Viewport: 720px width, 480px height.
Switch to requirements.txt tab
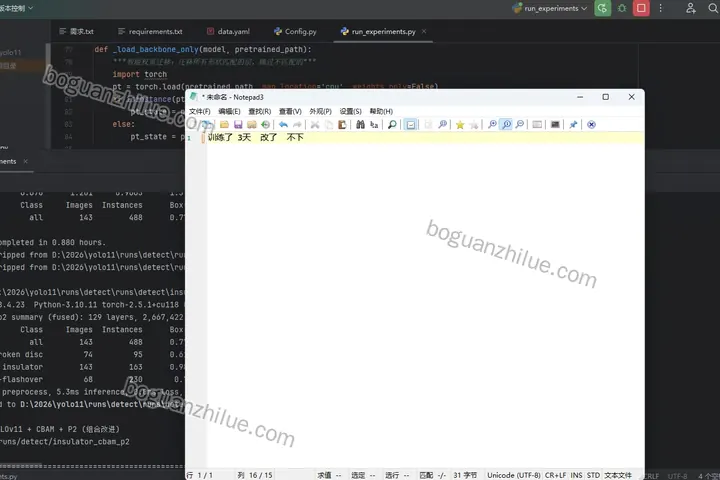[x=150, y=31]
